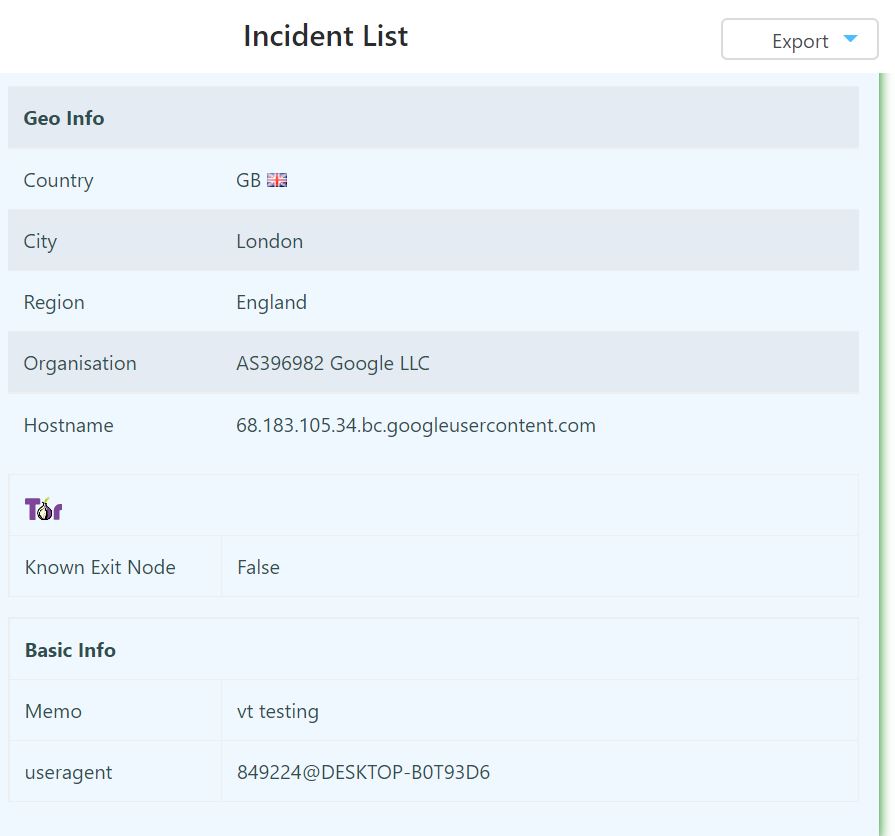Click the Basic Info section header
Image resolution: width=895 pixels, height=836 pixels.
pos(70,650)
